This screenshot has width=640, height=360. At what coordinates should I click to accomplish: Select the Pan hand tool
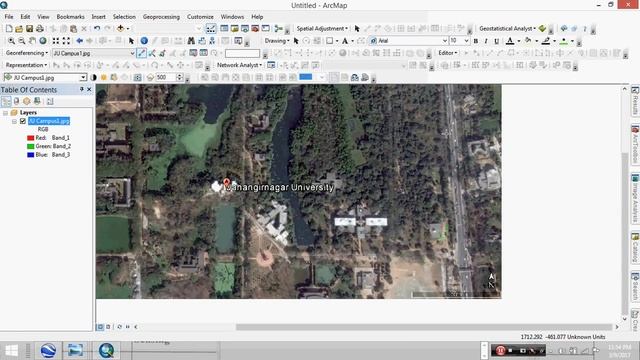pos(32,41)
